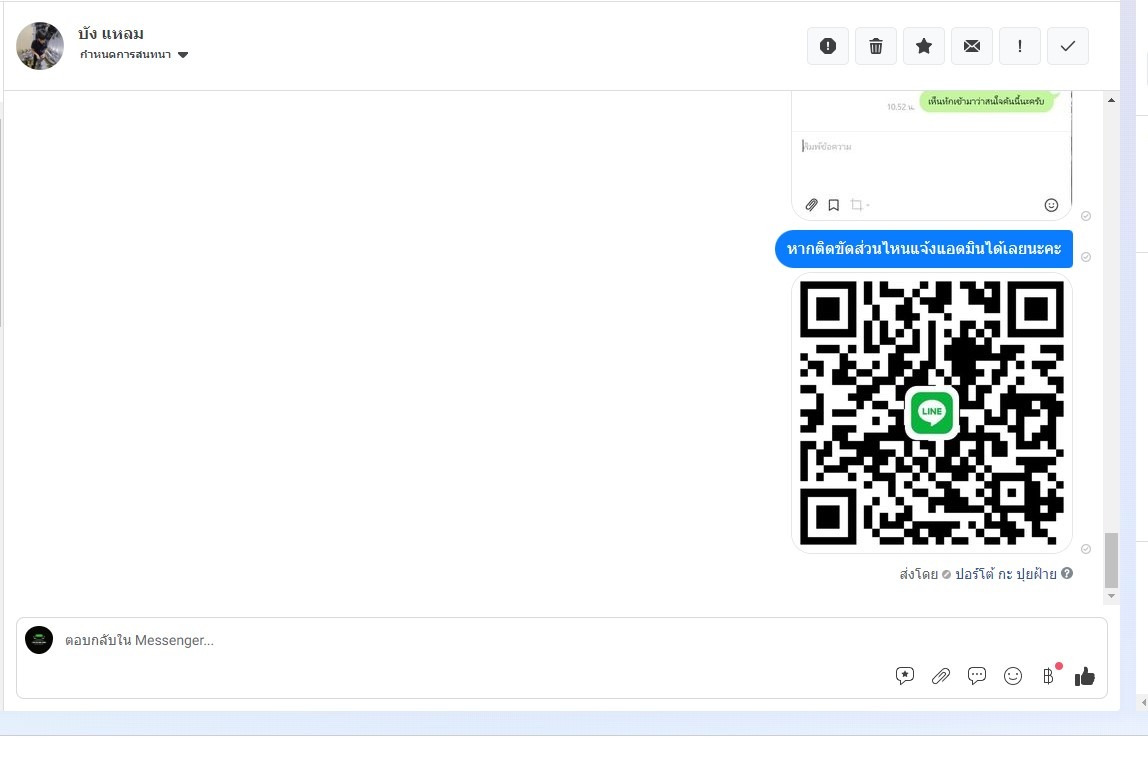Open the LINE QR code image
Viewport: 1148px width, 764px height.
(931, 413)
